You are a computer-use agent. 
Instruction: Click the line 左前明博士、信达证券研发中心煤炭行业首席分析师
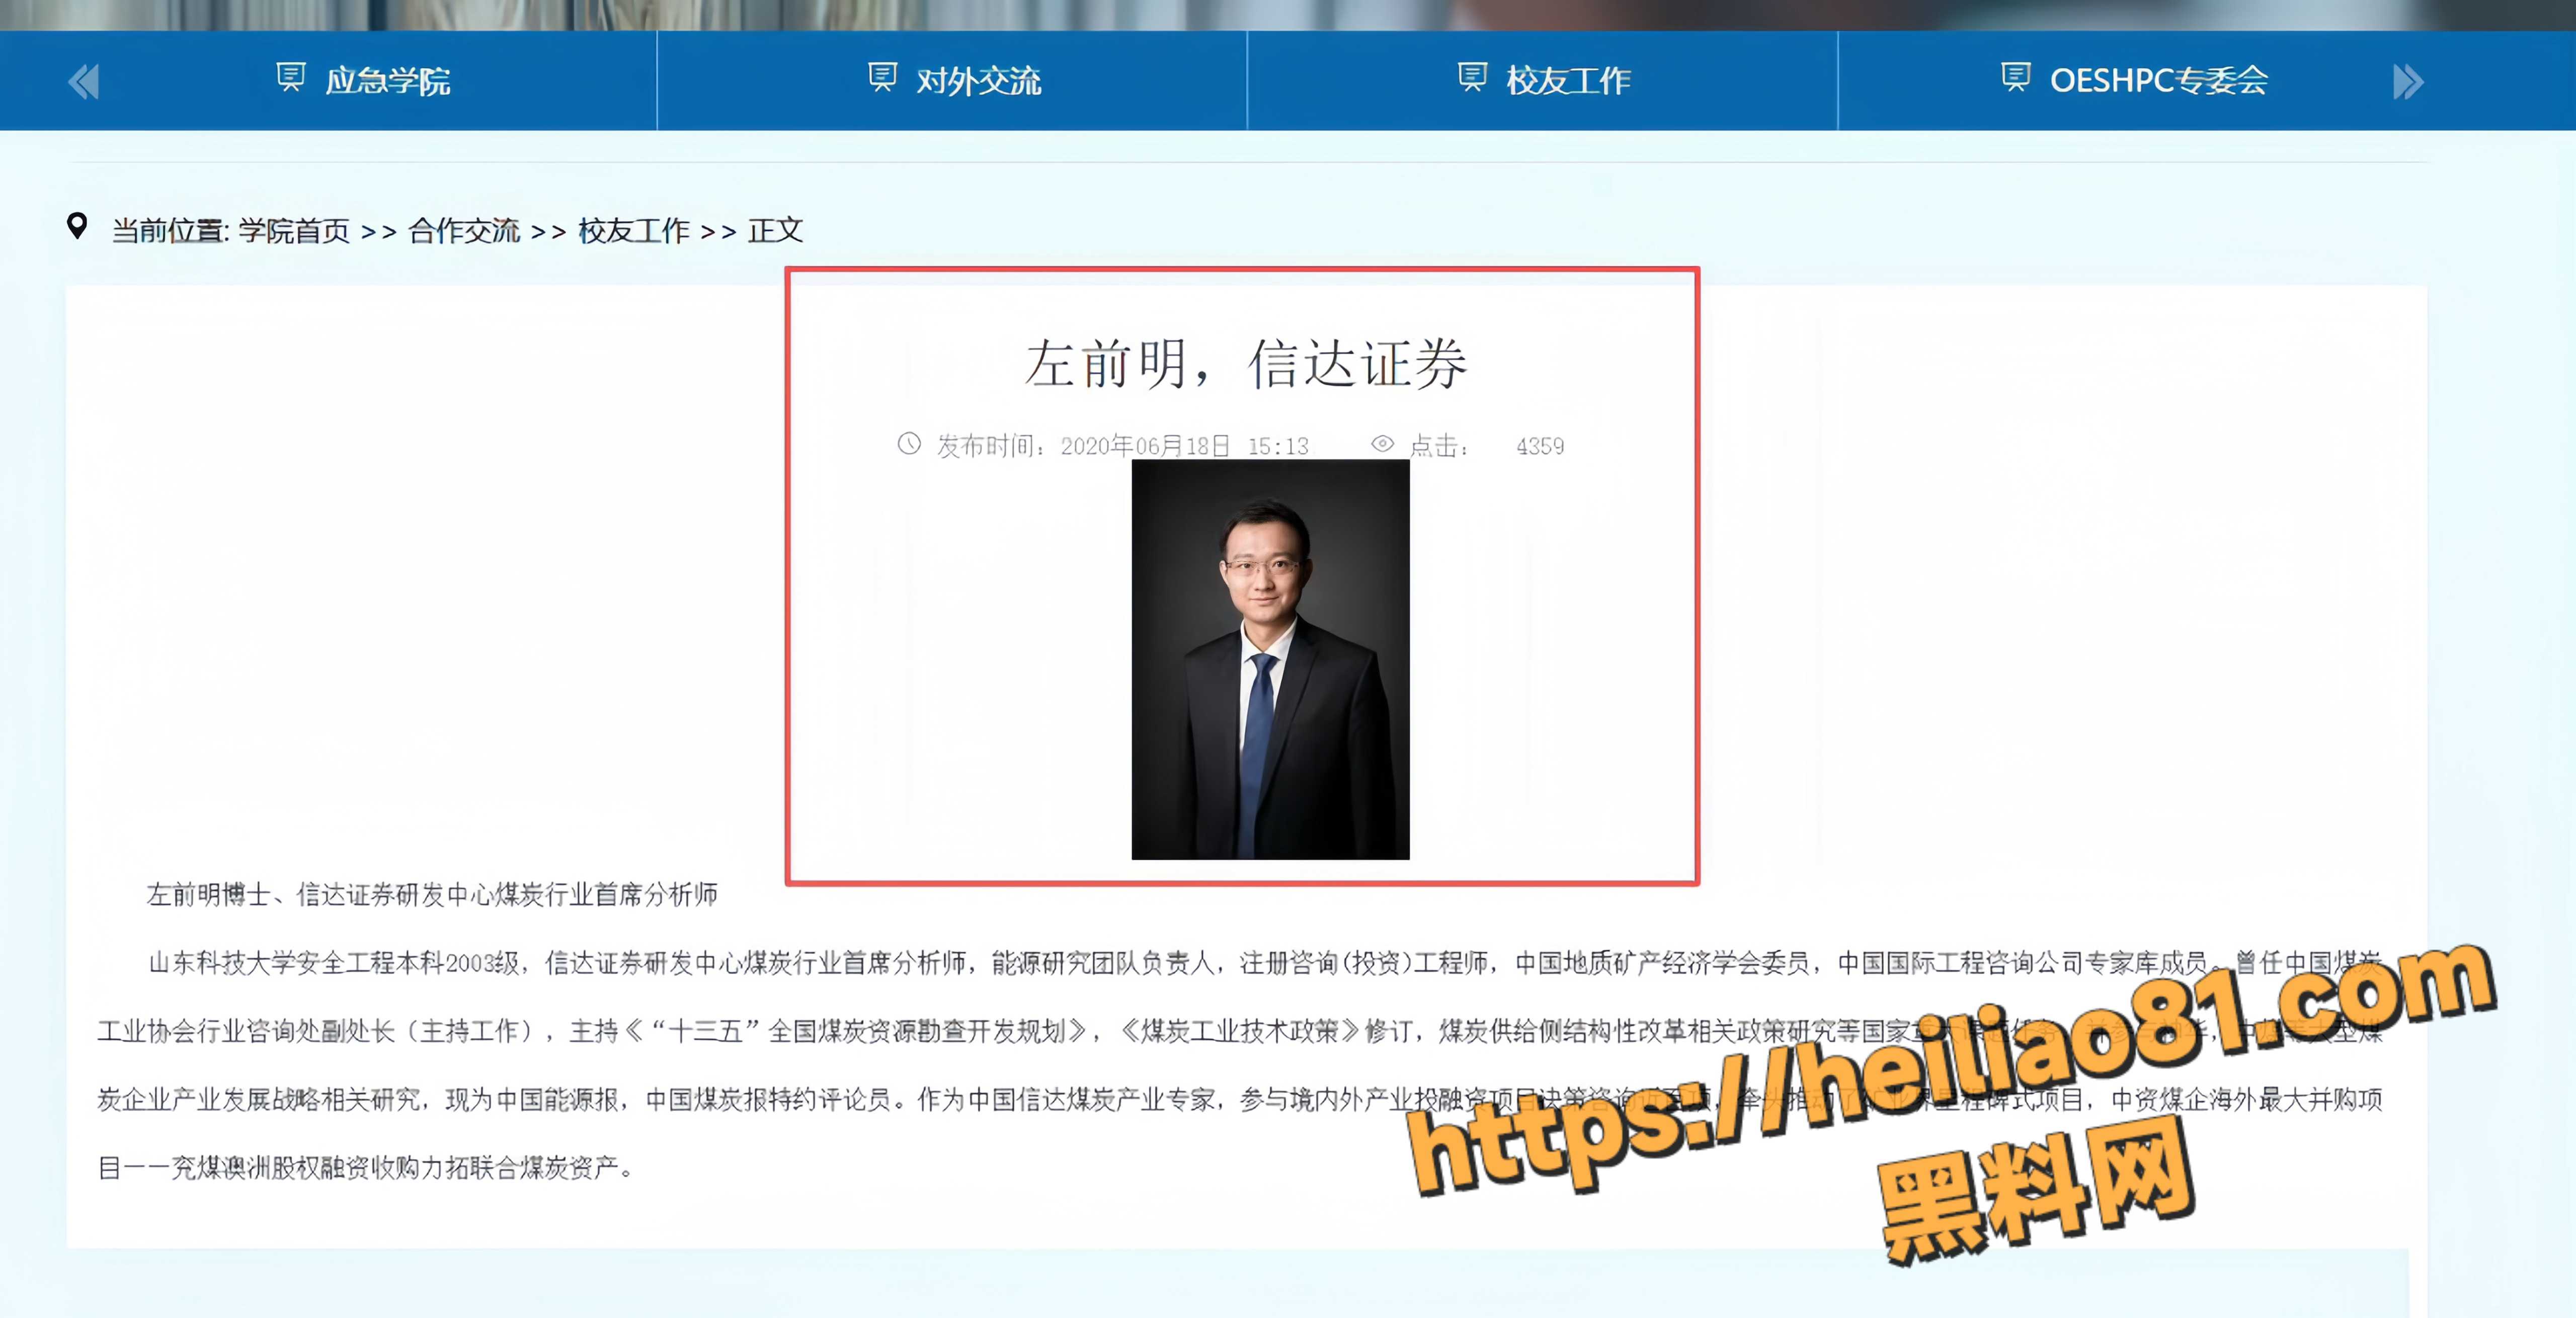432,894
